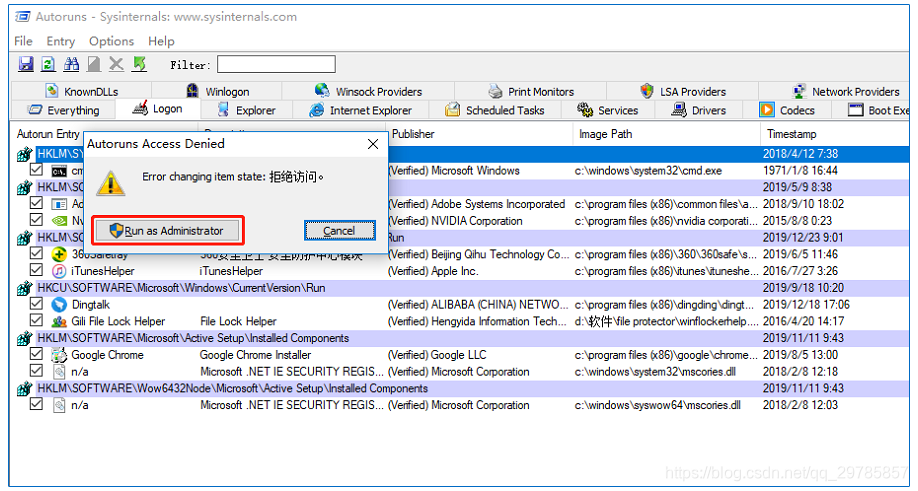Toggle checkbox for cmd.exe entry
This screenshot has width=918, height=491.
(x=36, y=170)
